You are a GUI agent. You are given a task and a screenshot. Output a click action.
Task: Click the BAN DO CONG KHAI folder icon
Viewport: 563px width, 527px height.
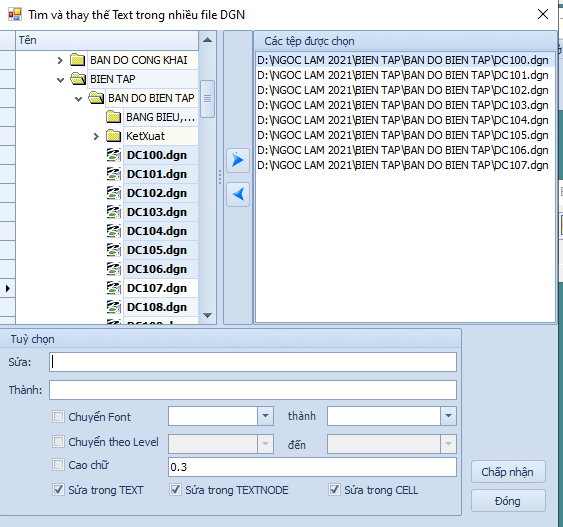point(78,60)
